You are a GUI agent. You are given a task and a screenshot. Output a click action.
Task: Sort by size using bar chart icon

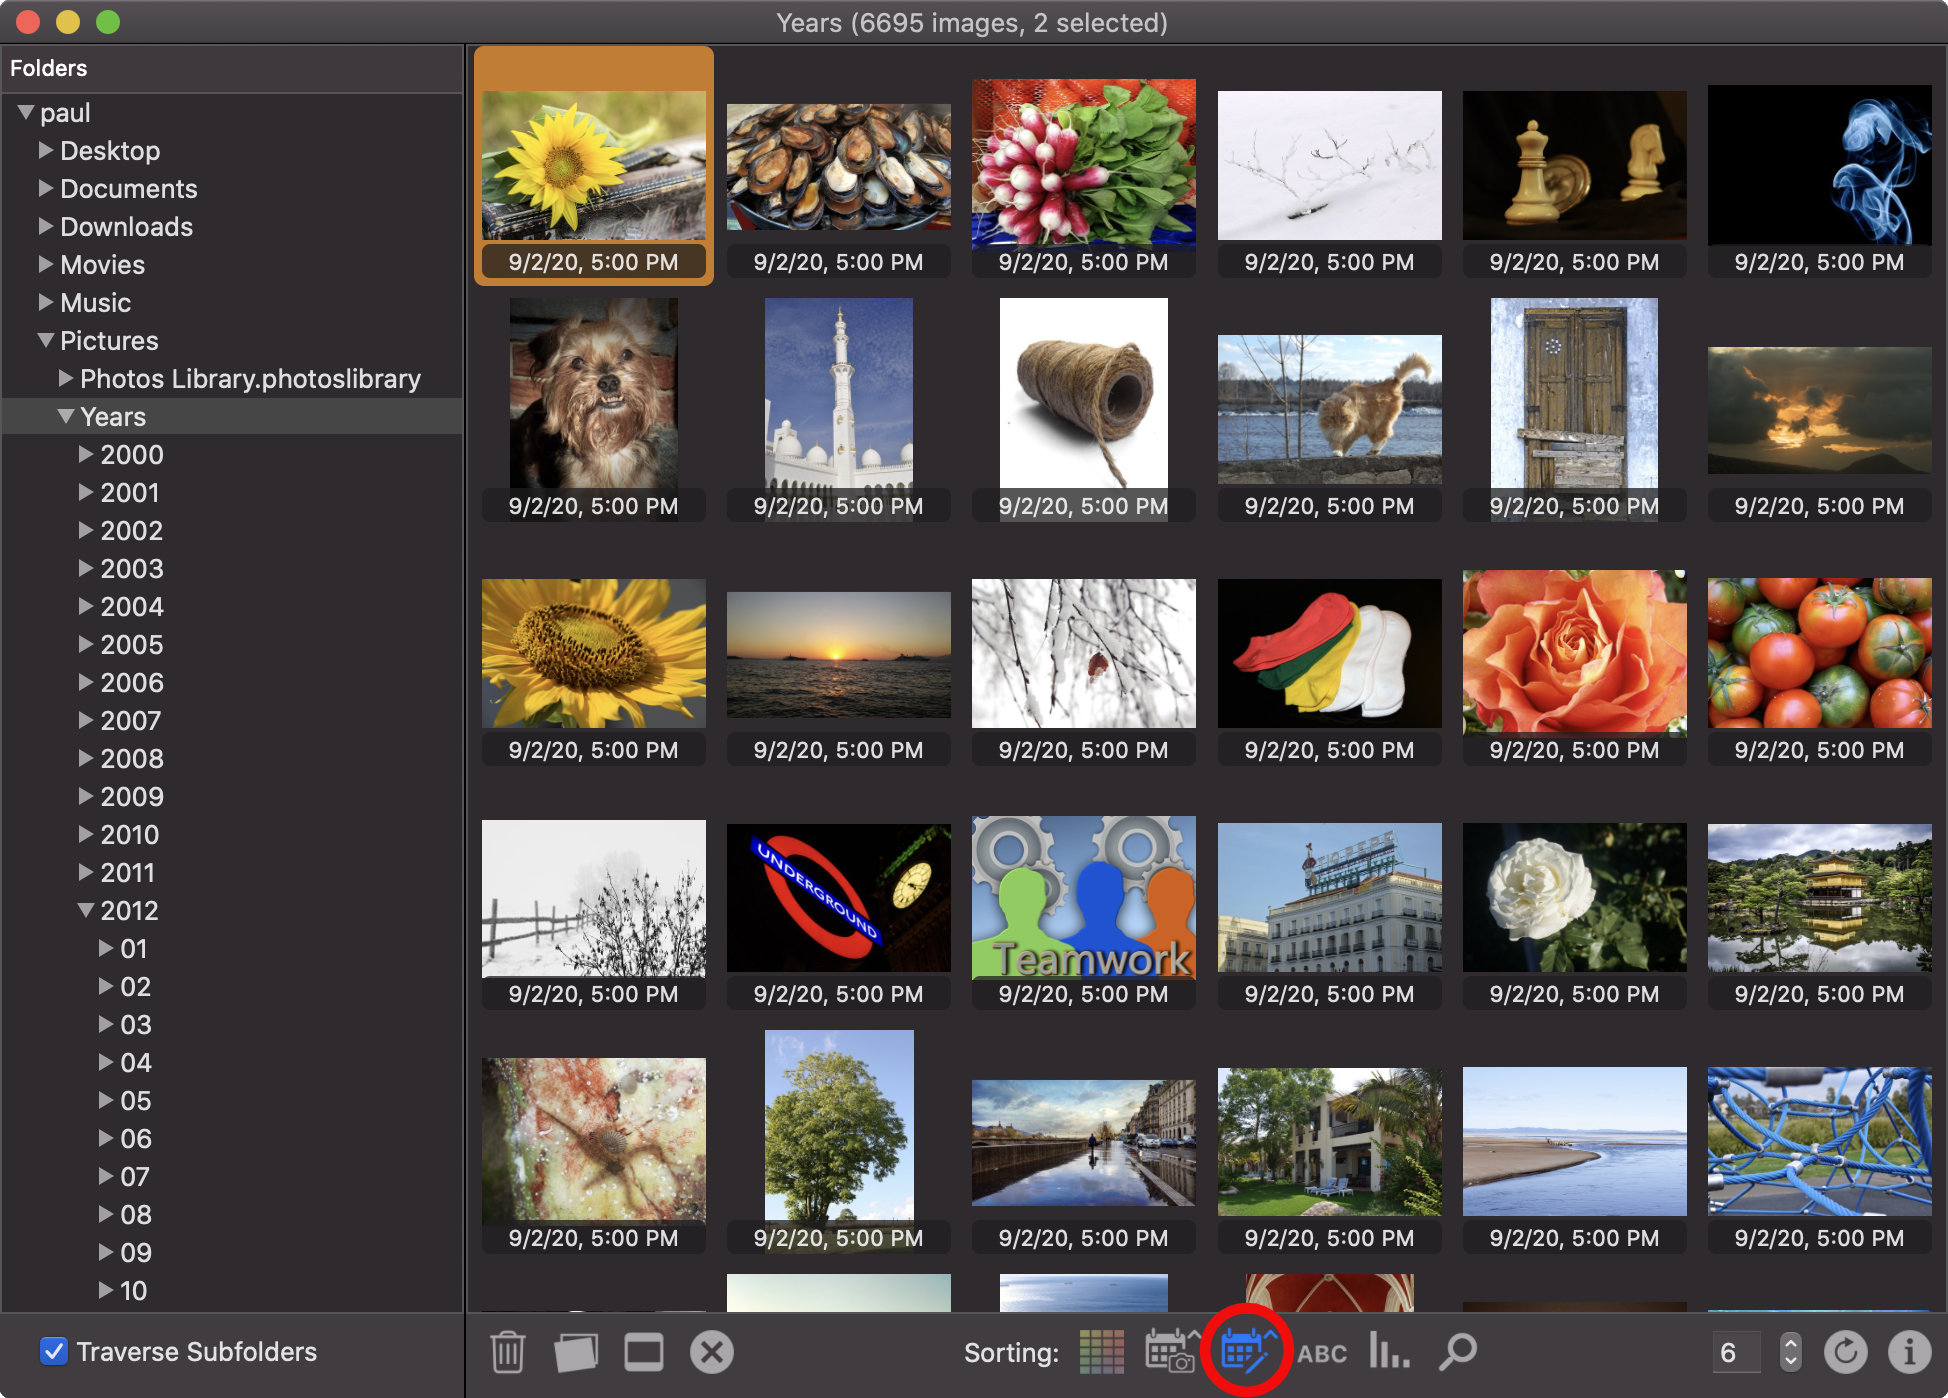pos(1389,1351)
